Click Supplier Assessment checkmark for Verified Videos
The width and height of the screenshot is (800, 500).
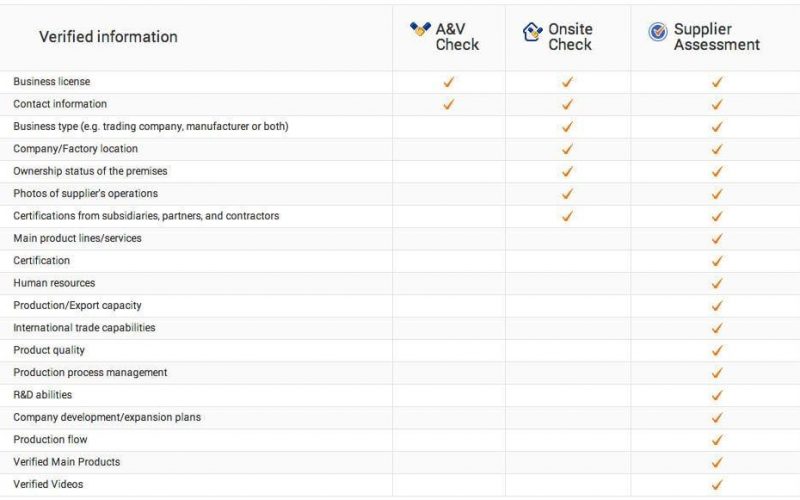coord(717,485)
